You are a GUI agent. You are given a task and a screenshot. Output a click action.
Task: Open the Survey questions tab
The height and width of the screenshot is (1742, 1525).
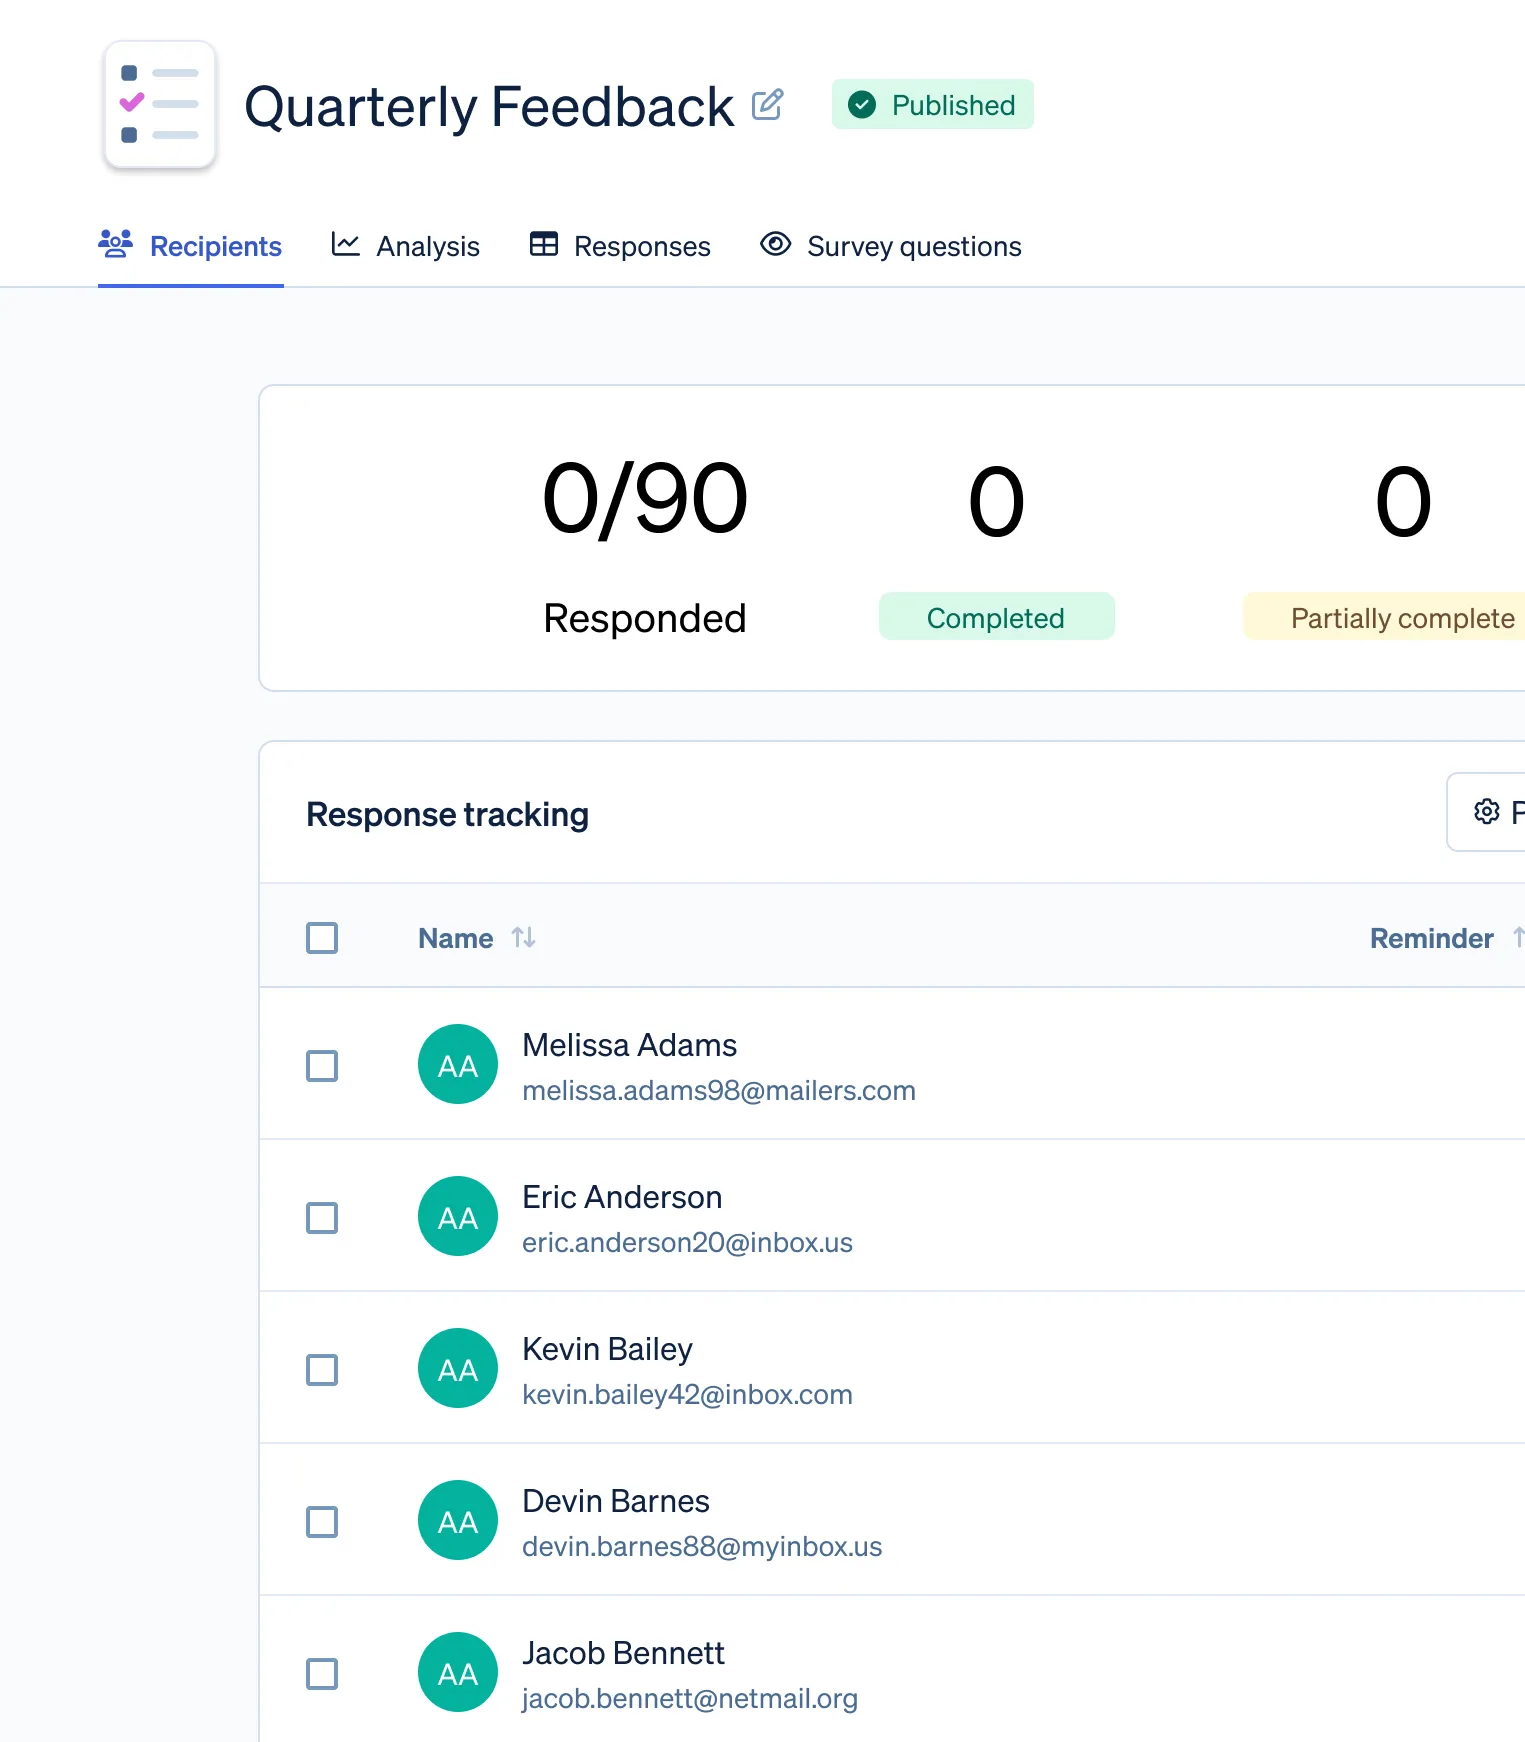(x=891, y=246)
